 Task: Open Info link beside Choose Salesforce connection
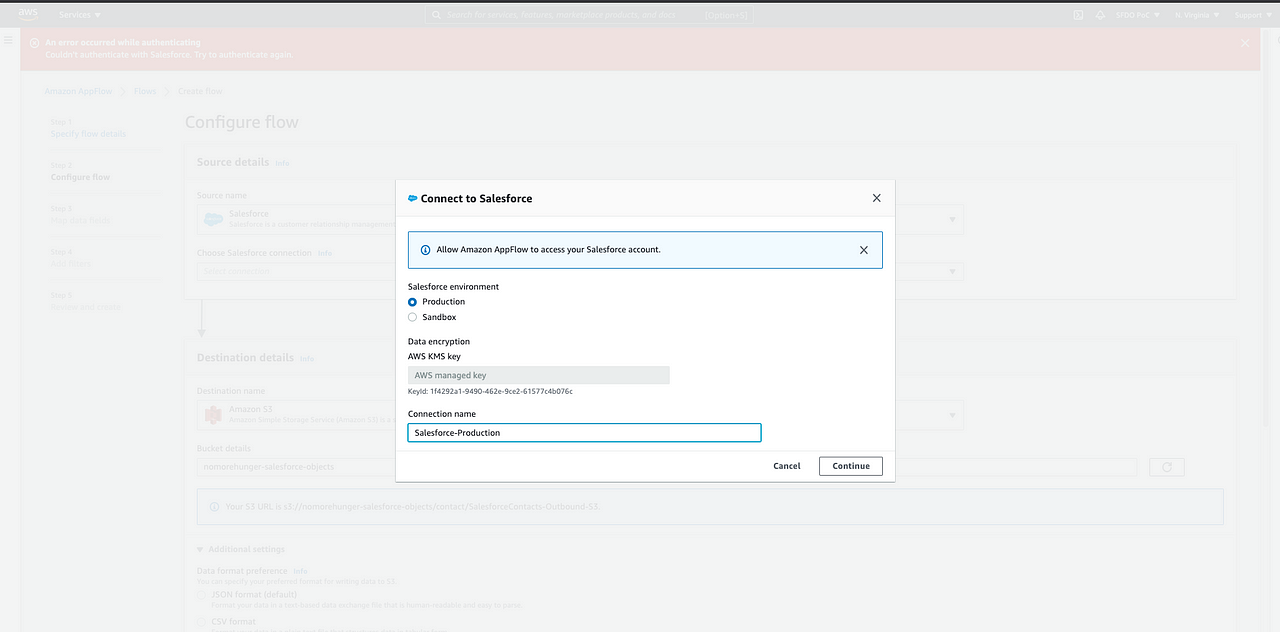325,253
